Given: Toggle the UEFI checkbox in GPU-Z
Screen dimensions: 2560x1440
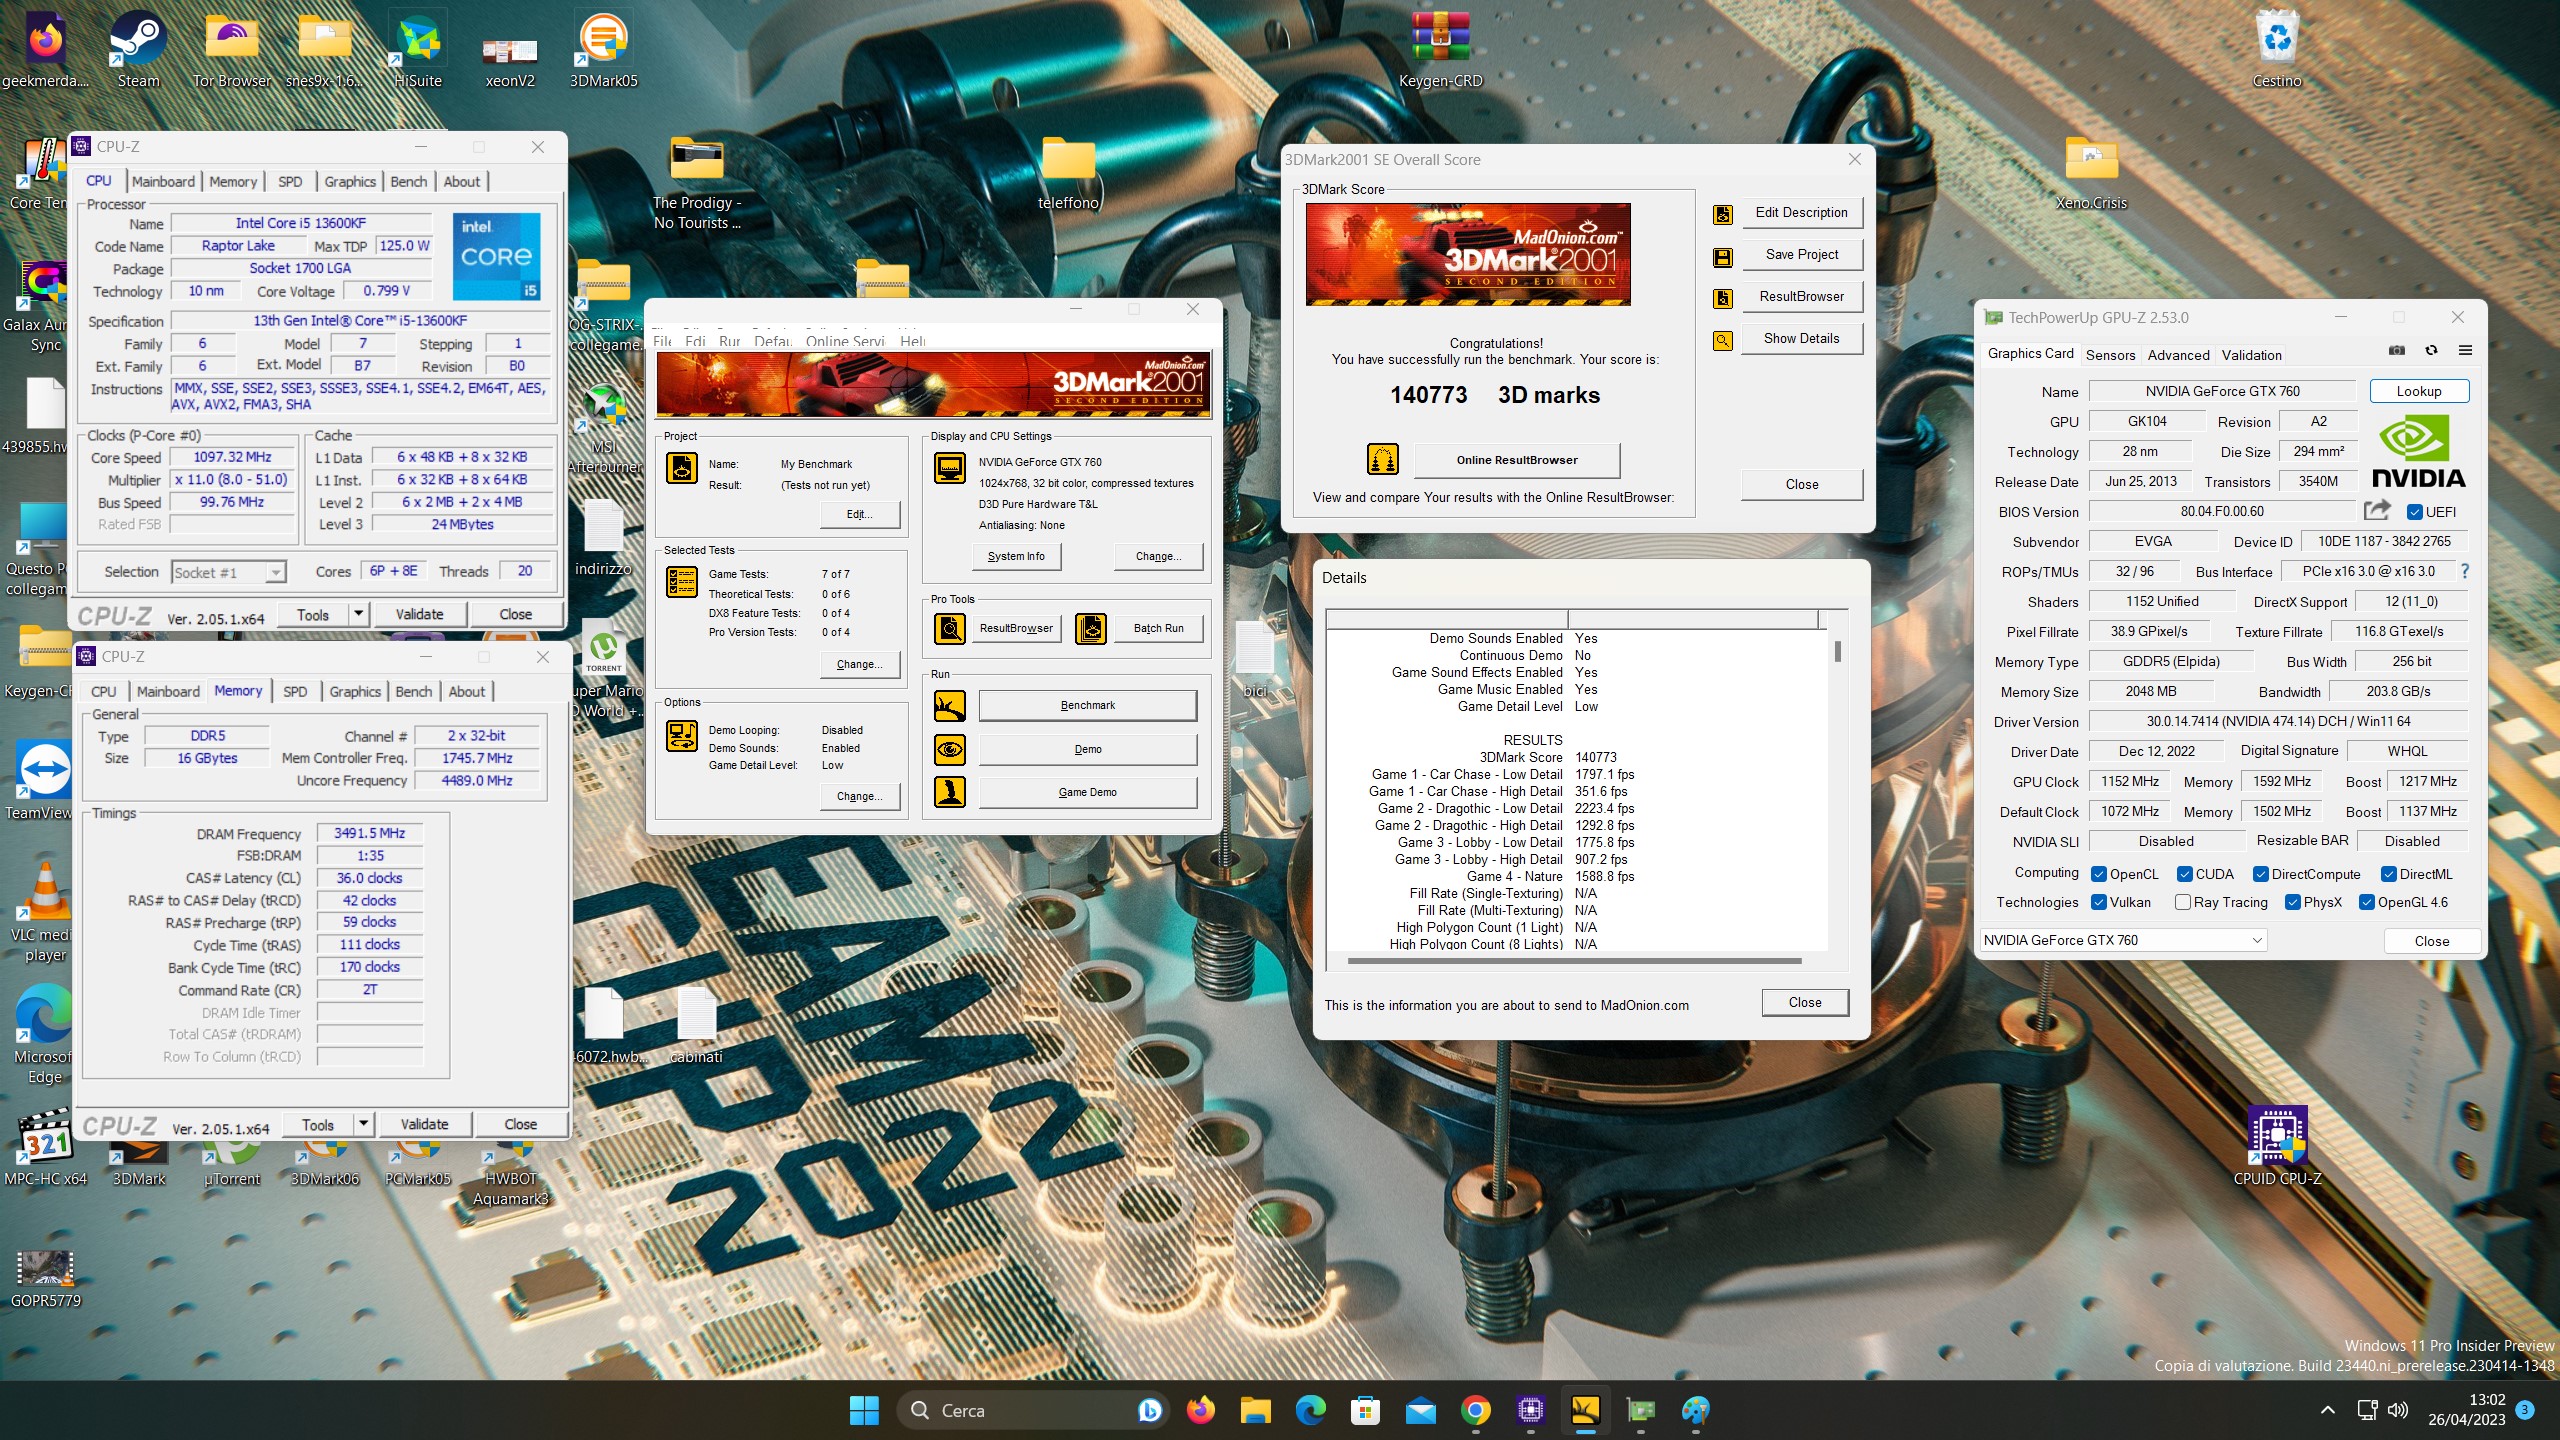Looking at the screenshot, I should [x=2414, y=512].
